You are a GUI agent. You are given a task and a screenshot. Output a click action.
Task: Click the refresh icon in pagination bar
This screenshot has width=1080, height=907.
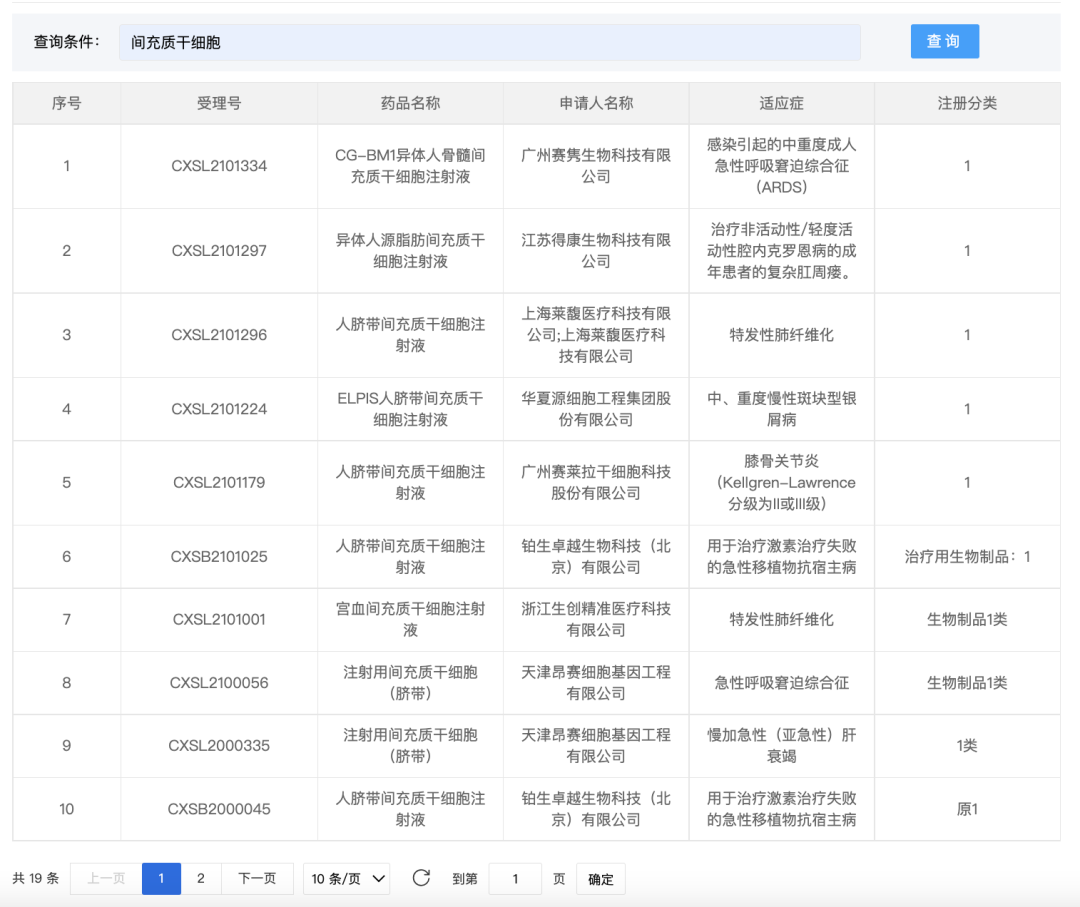coord(421,878)
